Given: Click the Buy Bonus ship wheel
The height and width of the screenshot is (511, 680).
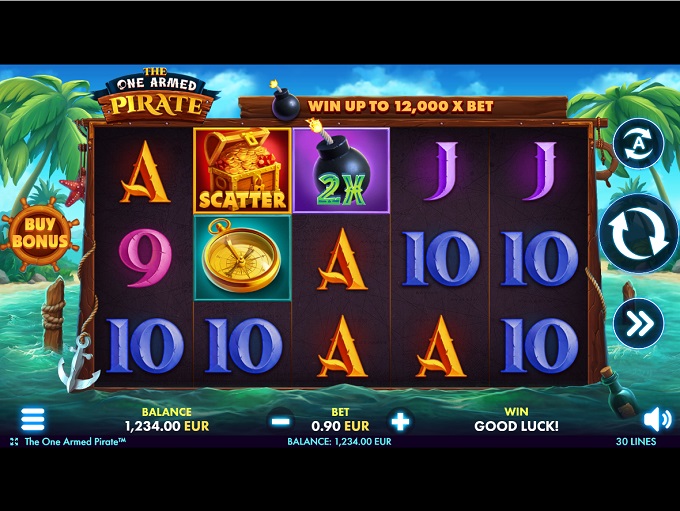Looking at the screenshot, I should (x=40, y=233).
